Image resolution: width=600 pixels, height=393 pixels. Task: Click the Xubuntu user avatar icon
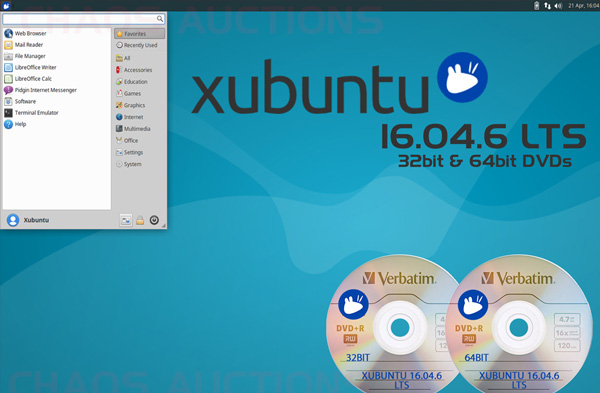[13, 220]
